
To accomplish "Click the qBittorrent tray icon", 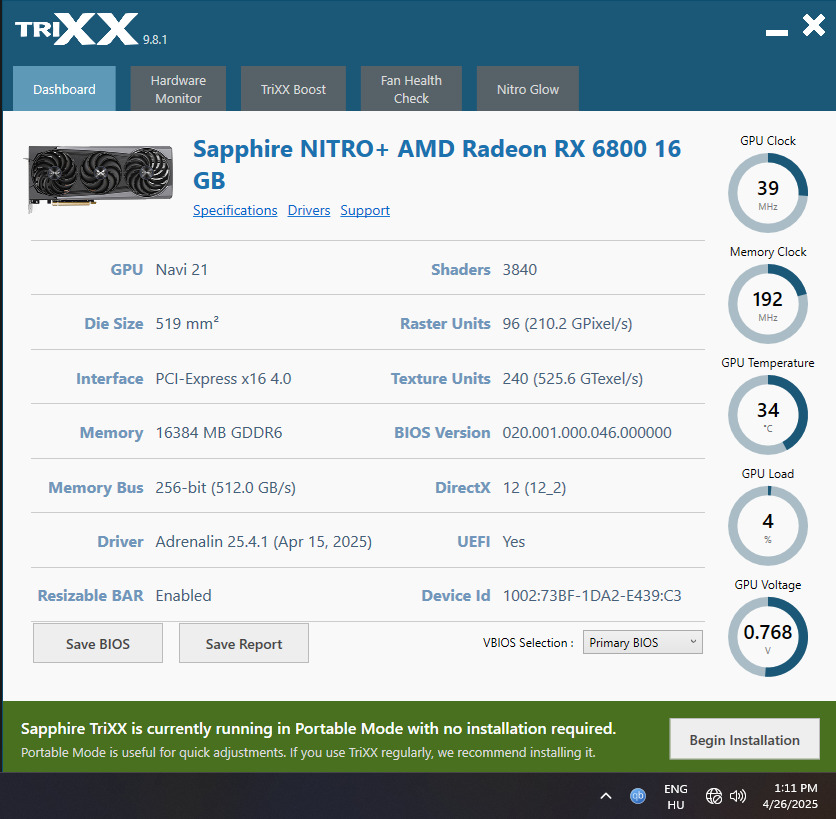I will tap(638, 796).
